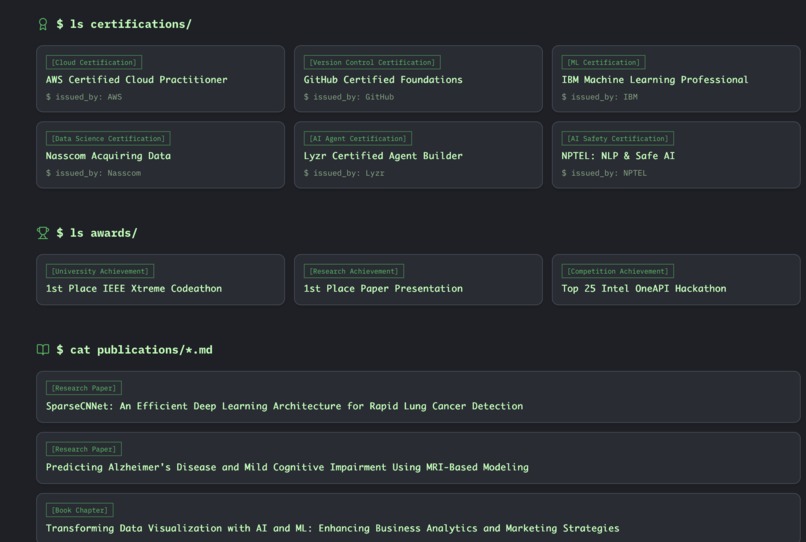Screen dimensions: 806x542
Task: Click the [Version Control Certification] tag
Action: [x=372, y=62]
